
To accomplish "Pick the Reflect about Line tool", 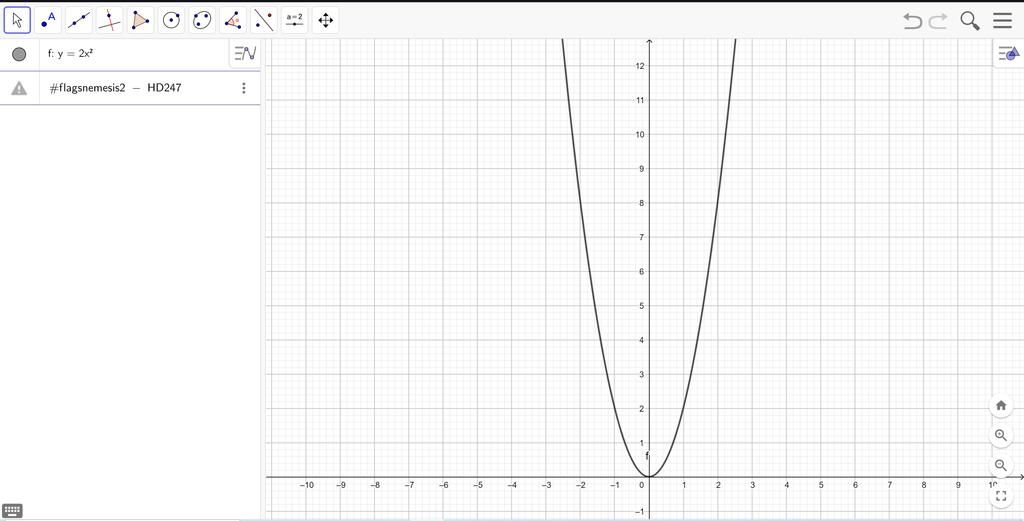I will coord(264,20).
